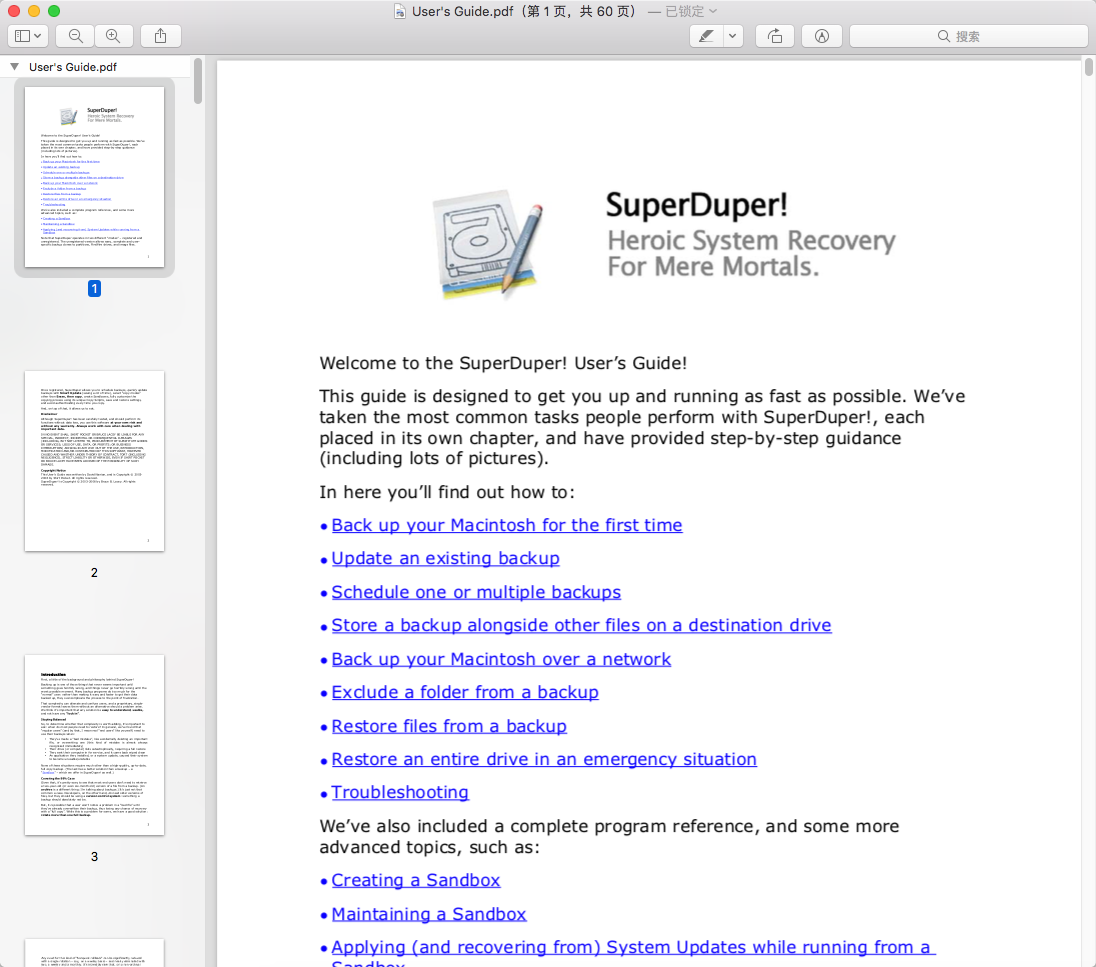
Task: Click the window title User's Guide.pdf
Action: click(463, 11)
